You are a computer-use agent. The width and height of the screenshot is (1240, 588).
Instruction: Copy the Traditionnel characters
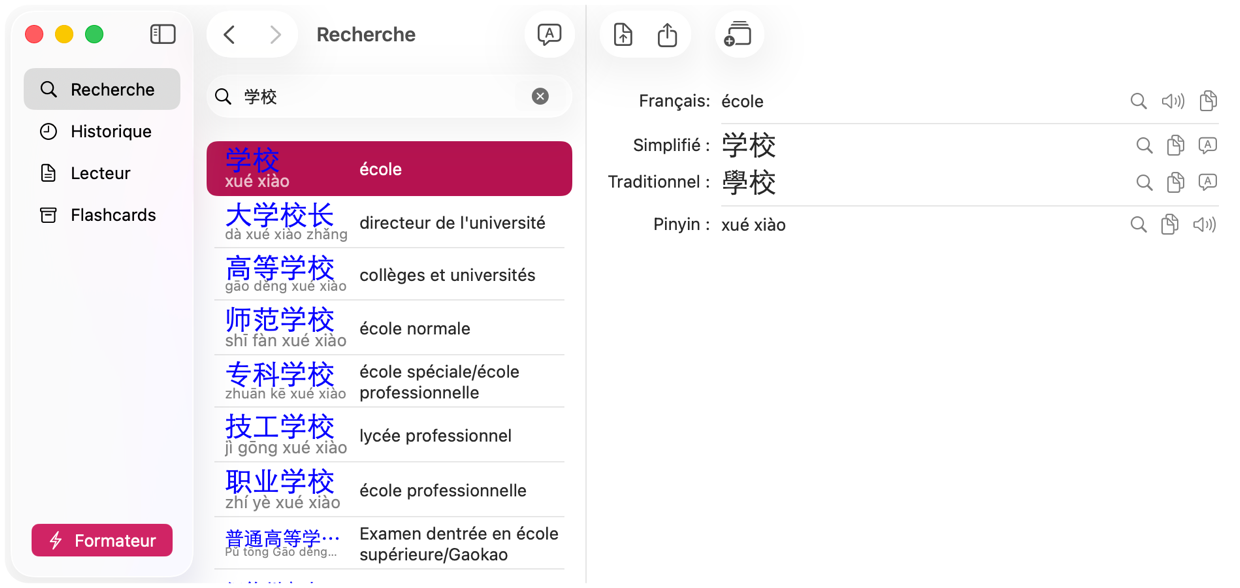click(x=1176, y=183)
